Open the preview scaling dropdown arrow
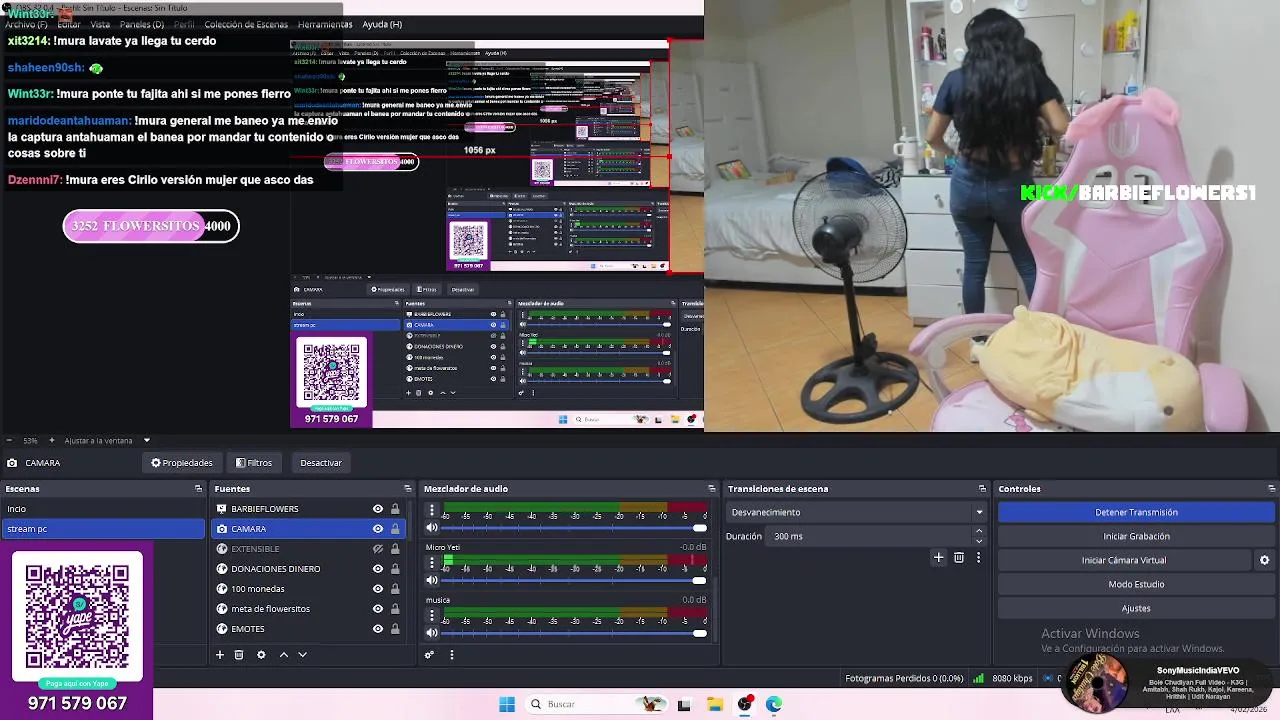This screenshot has width=1280, height=720. point(146,440)
